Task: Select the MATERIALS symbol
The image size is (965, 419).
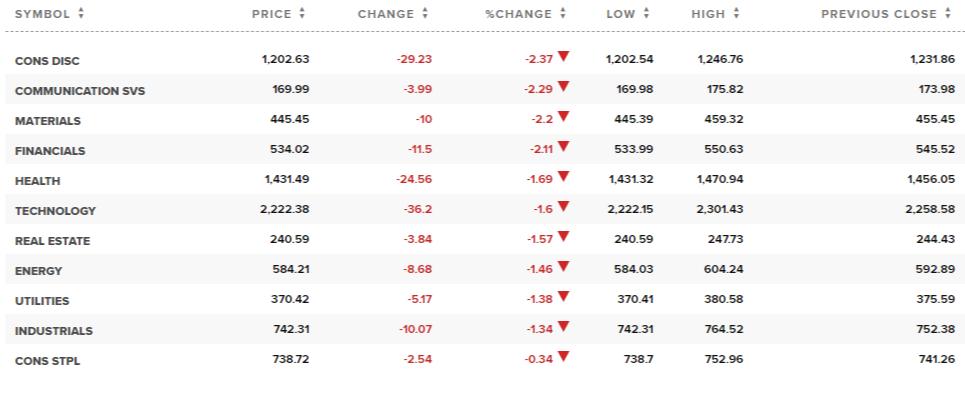Action: click(48, 121)
